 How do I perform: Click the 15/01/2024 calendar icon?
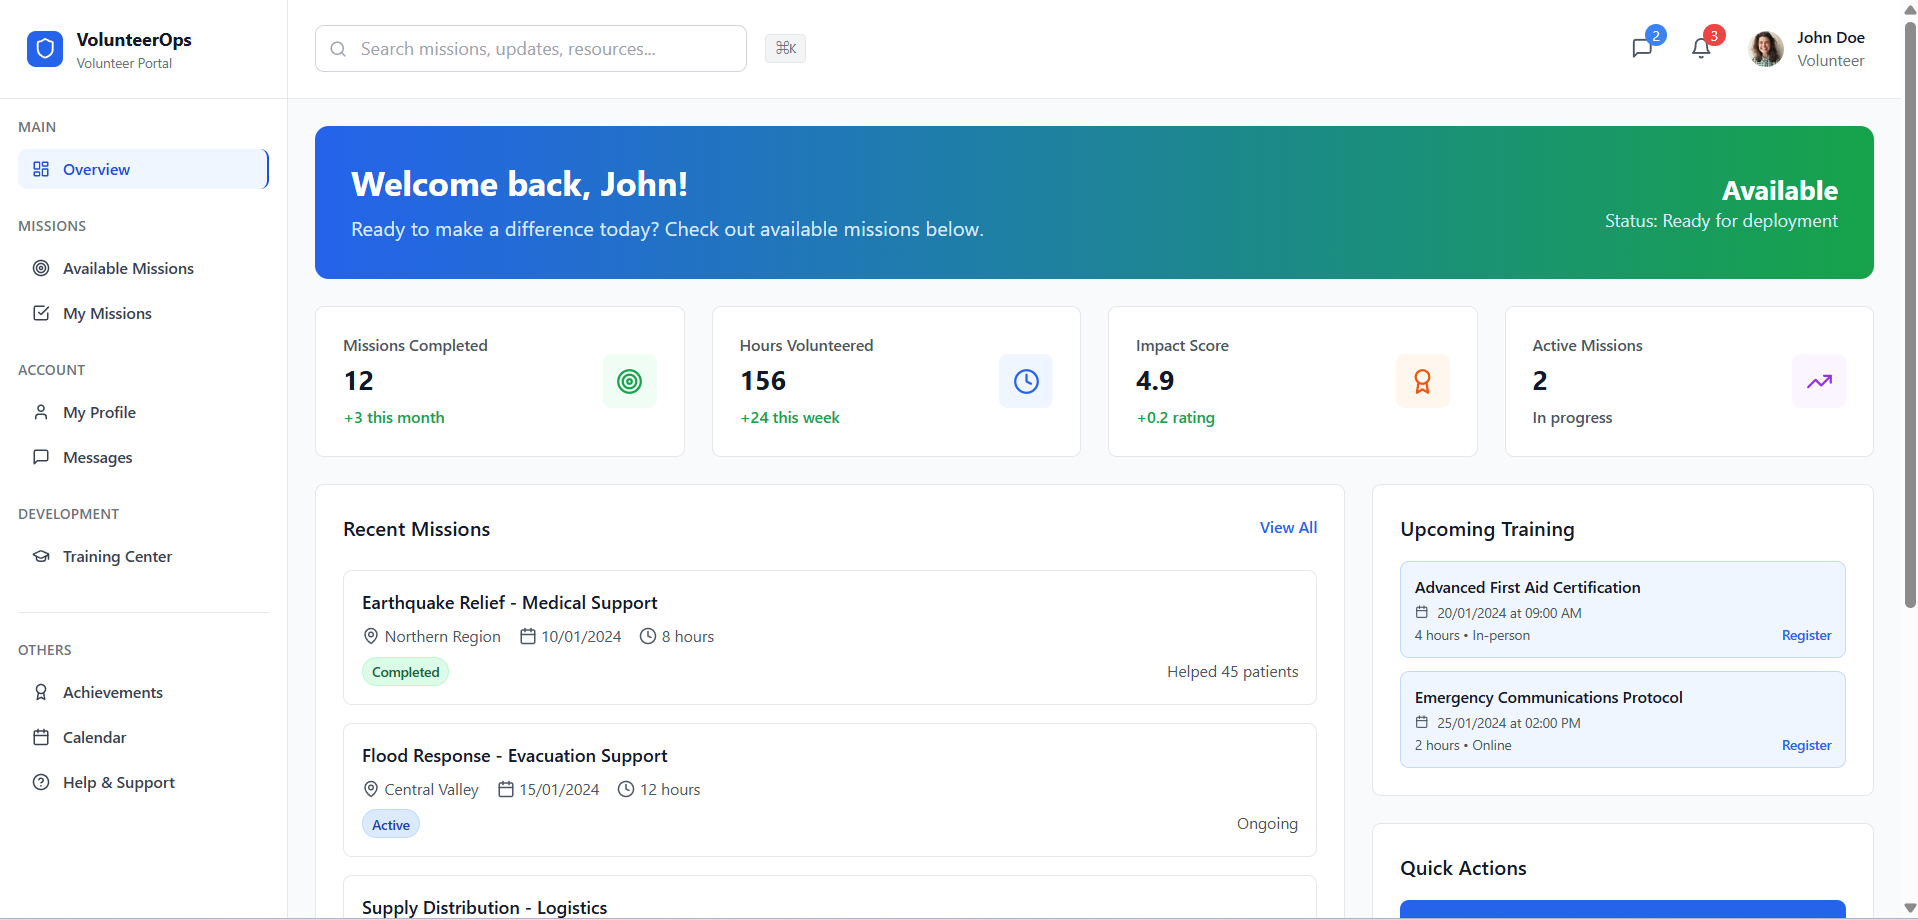click(x=506, y=789)
